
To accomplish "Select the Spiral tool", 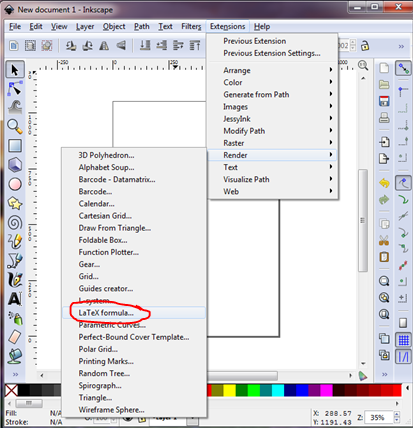I will [15, 222].
